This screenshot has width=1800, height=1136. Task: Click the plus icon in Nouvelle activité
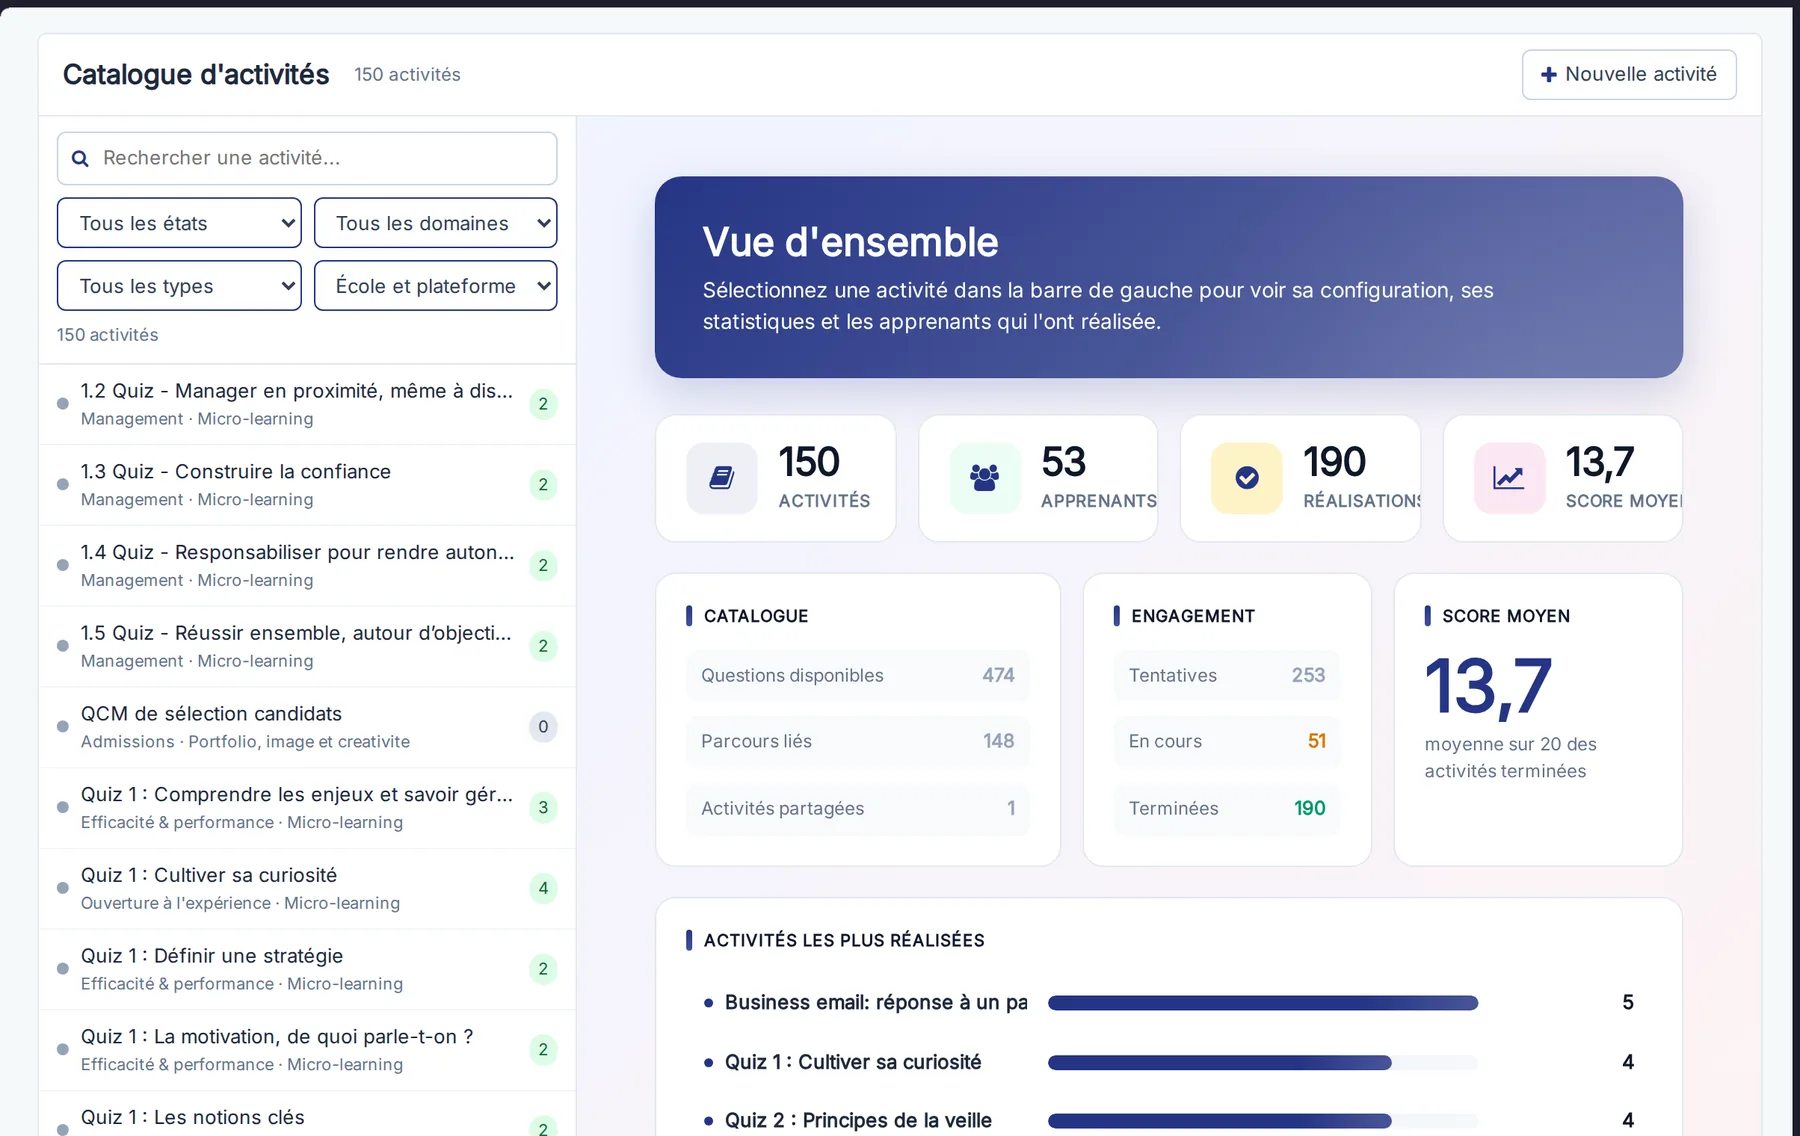pos(1548,75)
